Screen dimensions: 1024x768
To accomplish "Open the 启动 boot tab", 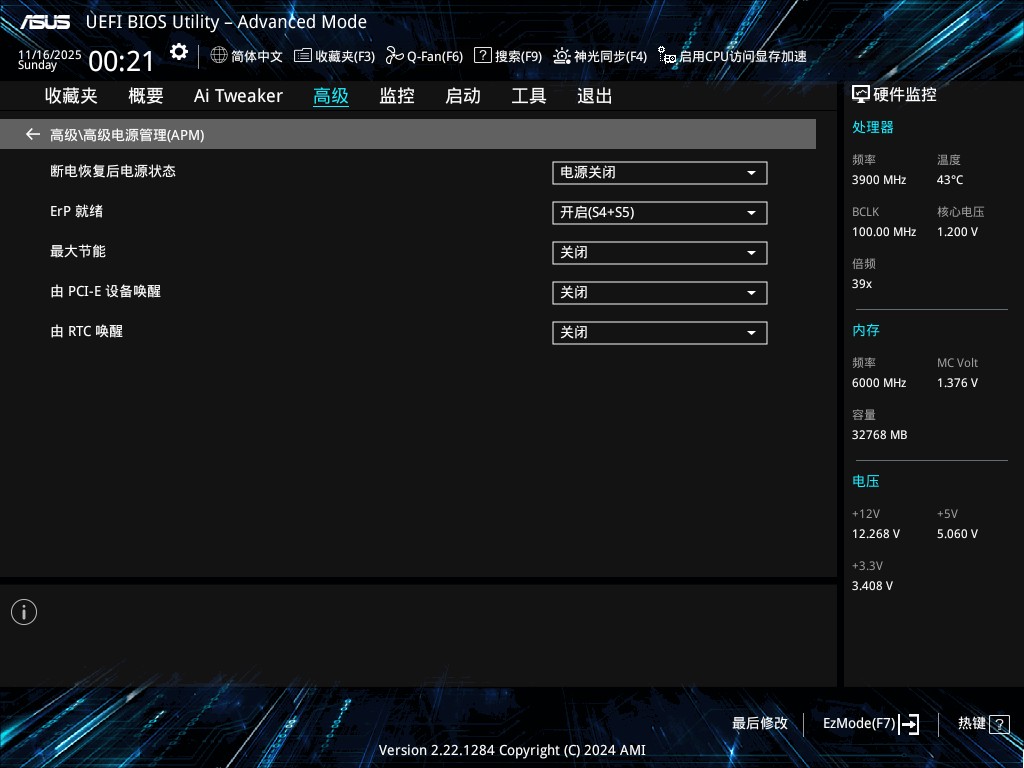I will click(x=463, y=96).
